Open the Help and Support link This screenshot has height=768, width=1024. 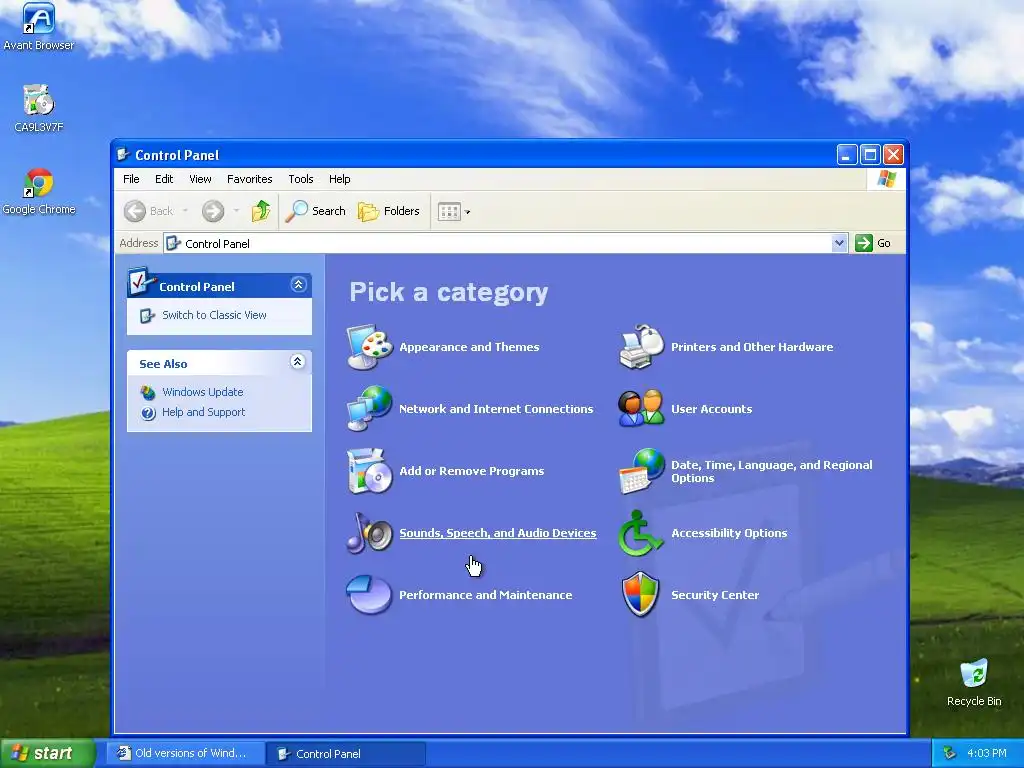click(x=203, y=413)
